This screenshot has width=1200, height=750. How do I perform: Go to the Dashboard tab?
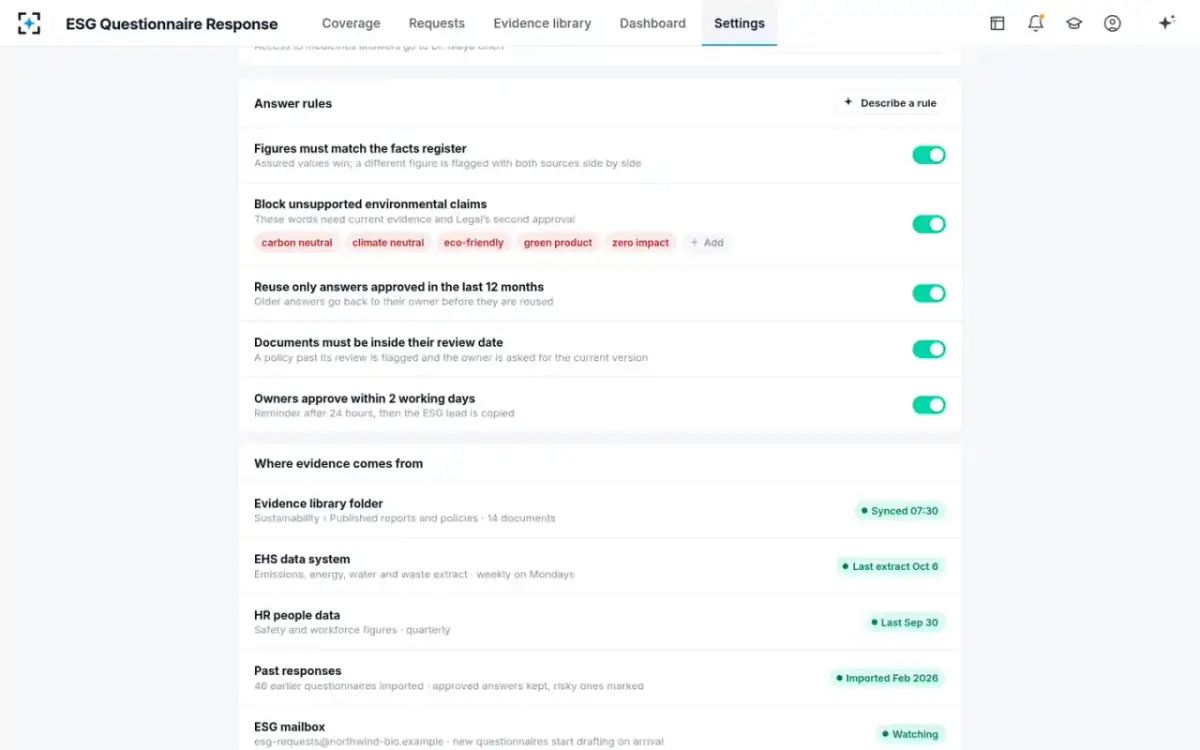click(x=653, y=23)
